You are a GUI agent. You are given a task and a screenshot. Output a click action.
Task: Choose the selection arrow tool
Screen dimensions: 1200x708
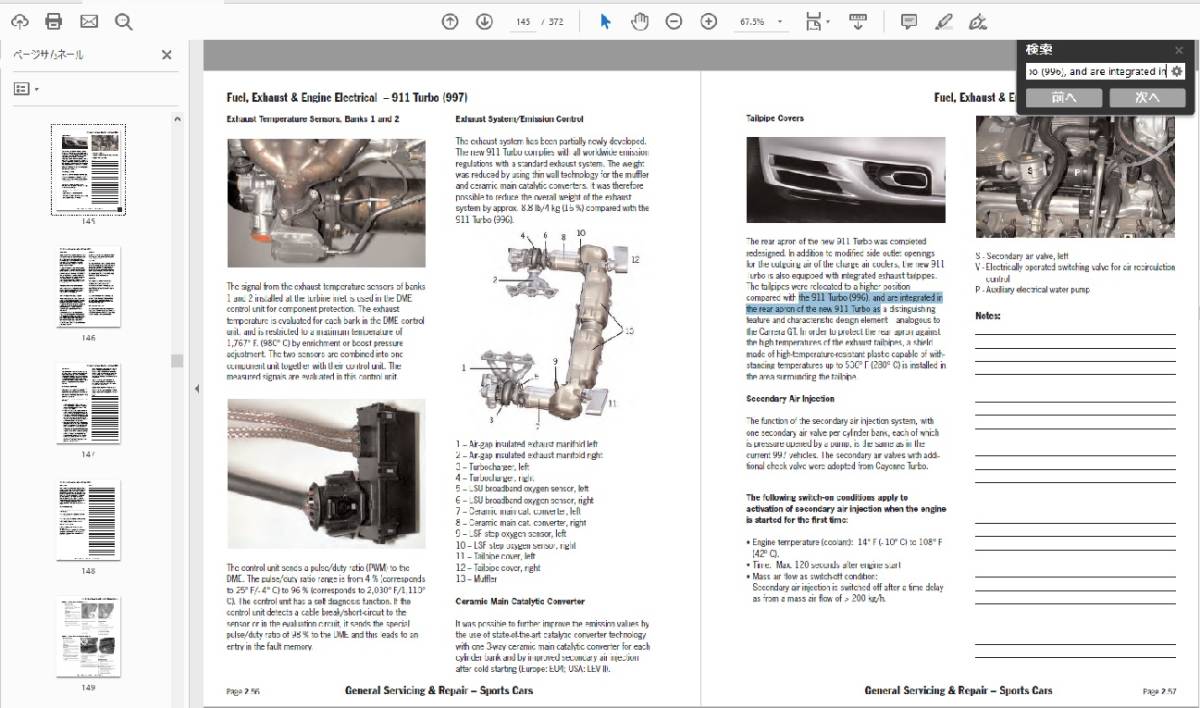click(x=605, y=21)
